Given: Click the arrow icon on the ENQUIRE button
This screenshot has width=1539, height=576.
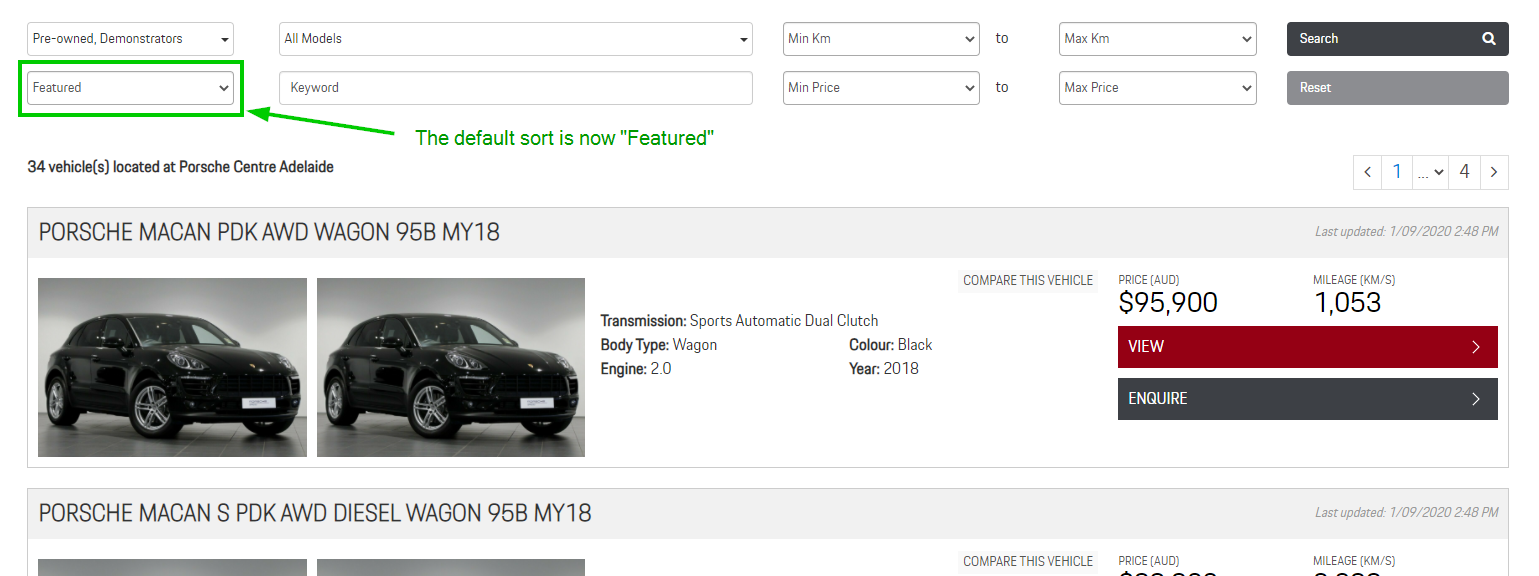Looking at the screenshot, I should coord(1476,398).
